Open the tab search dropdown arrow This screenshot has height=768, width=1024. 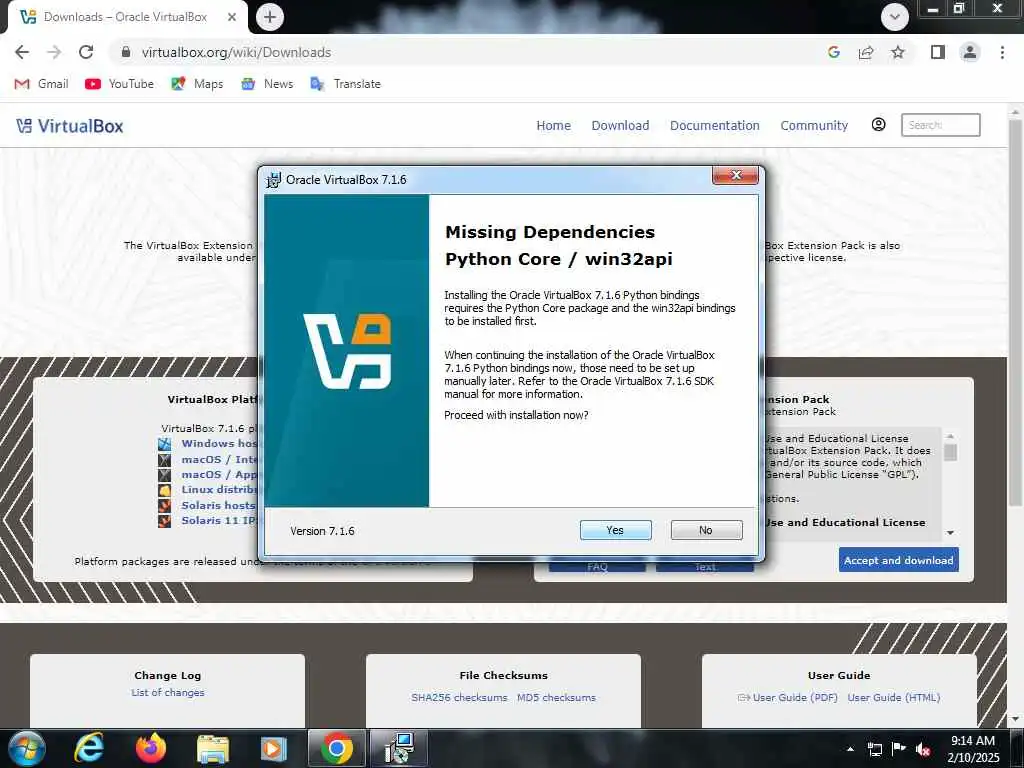tap(895, 17)
